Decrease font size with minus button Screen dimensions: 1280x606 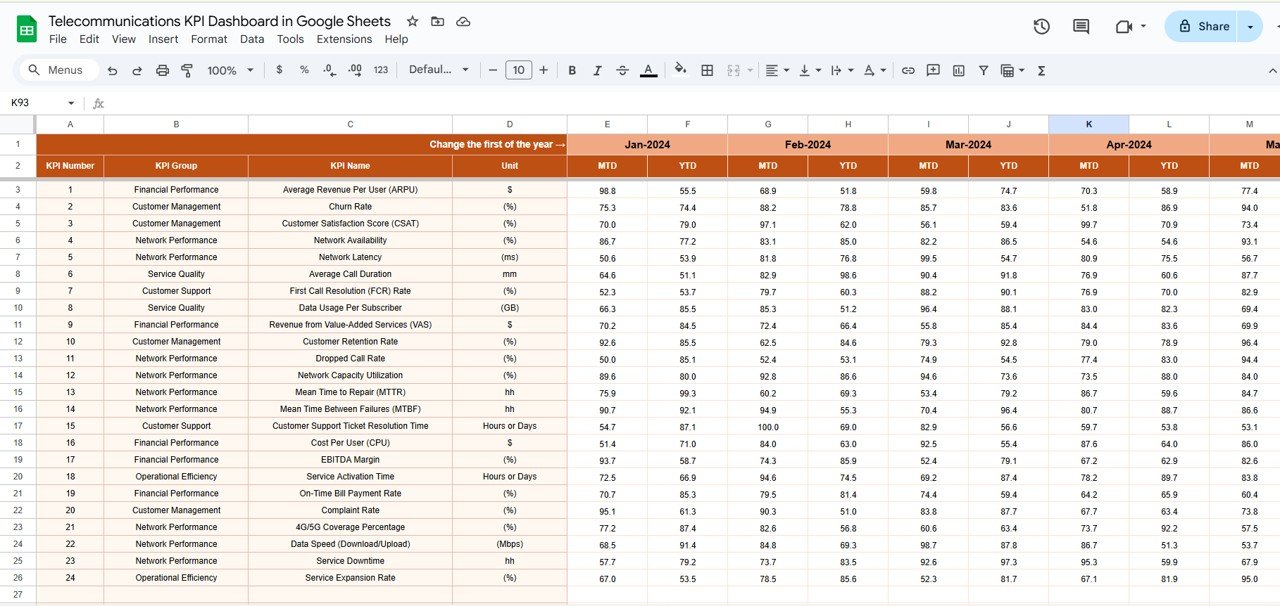coord(492,70)
